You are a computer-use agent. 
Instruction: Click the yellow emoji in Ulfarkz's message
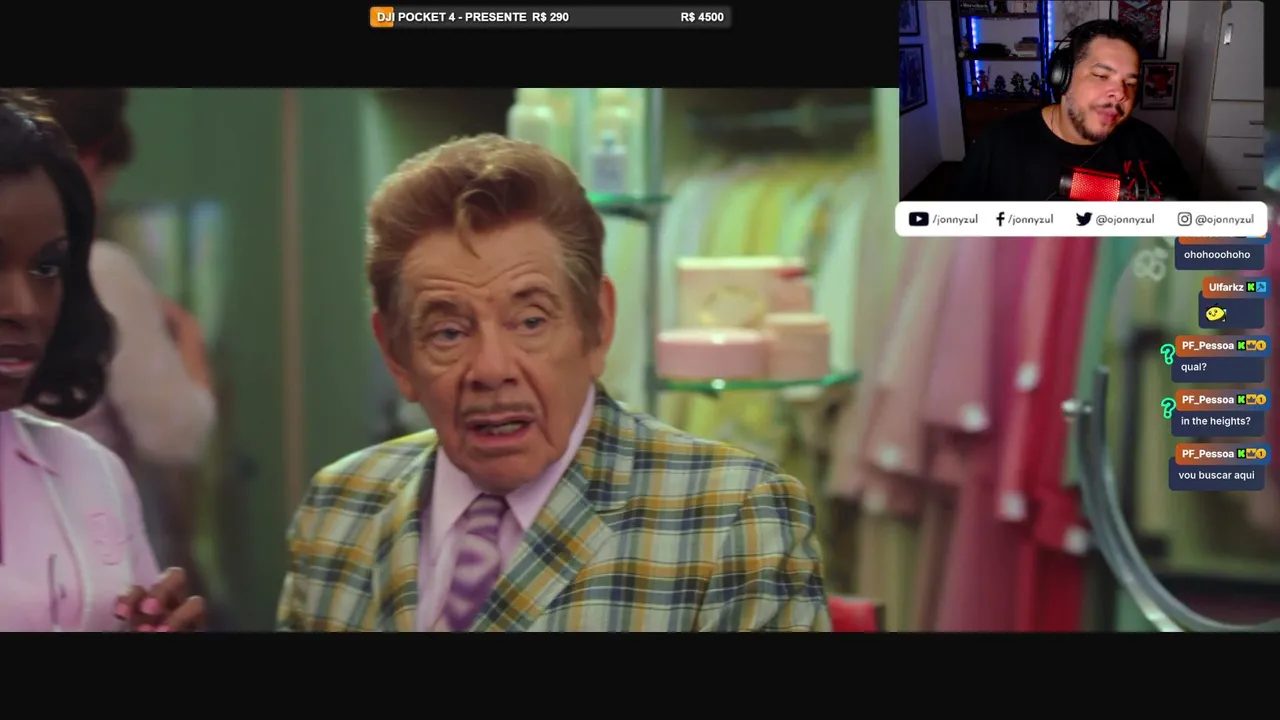click(1215, 314)
